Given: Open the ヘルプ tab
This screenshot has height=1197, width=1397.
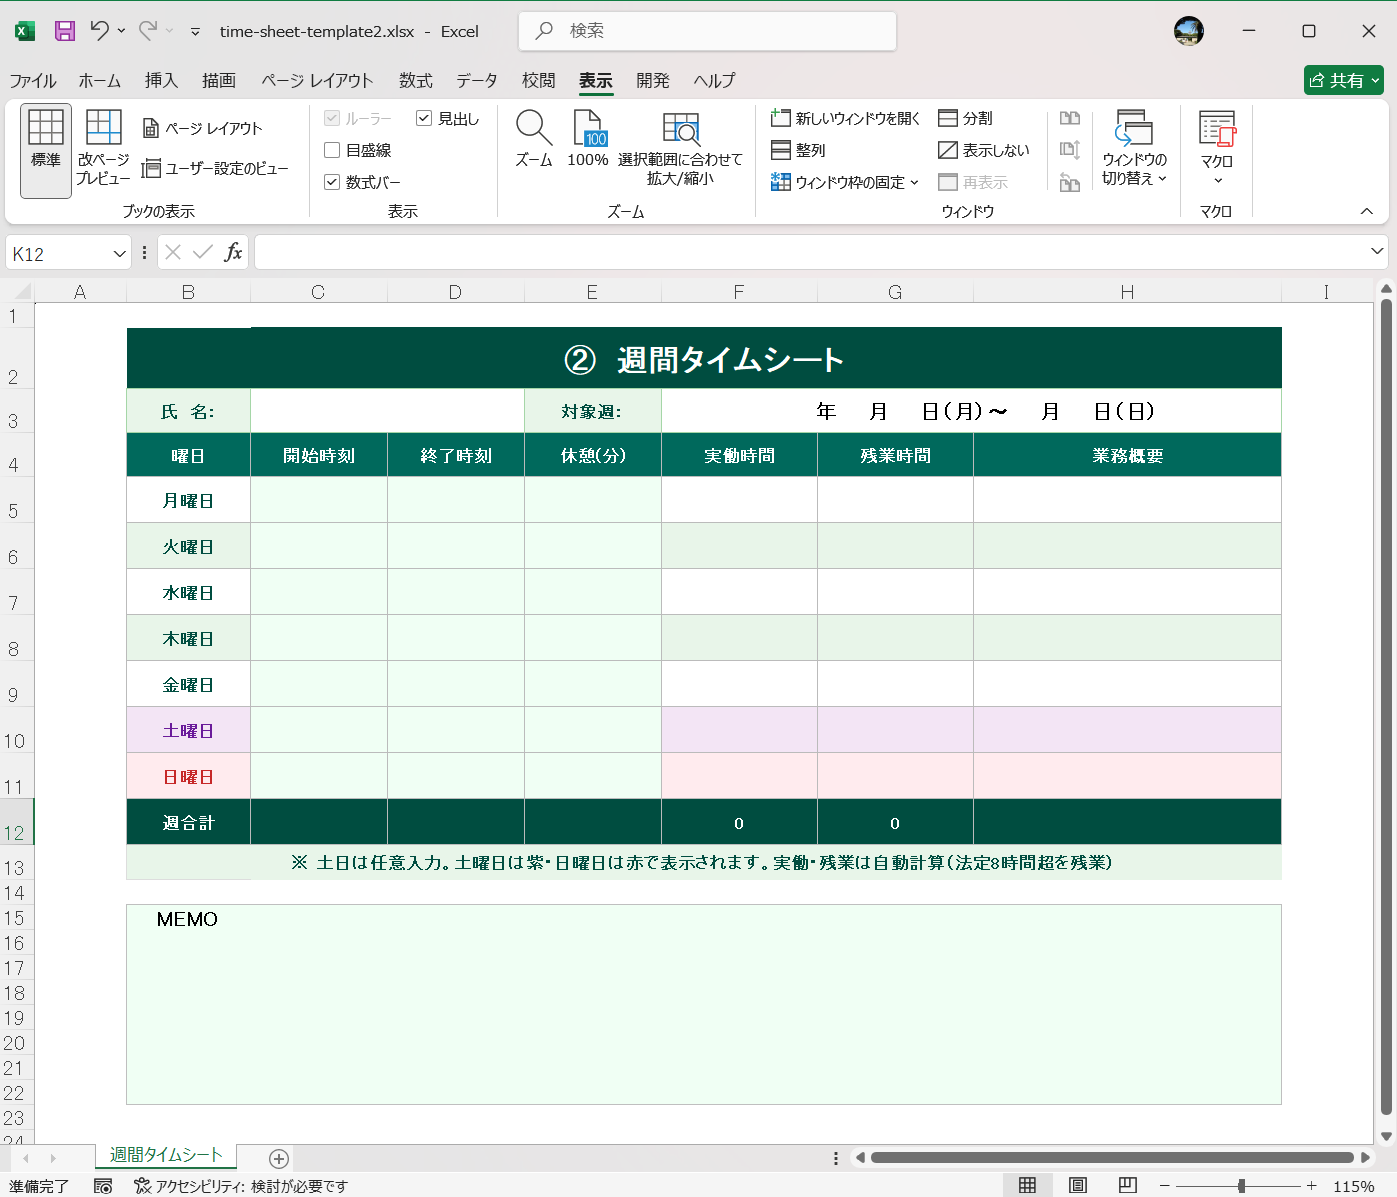Looking at the screenshot, I should (x=714, y=80).
